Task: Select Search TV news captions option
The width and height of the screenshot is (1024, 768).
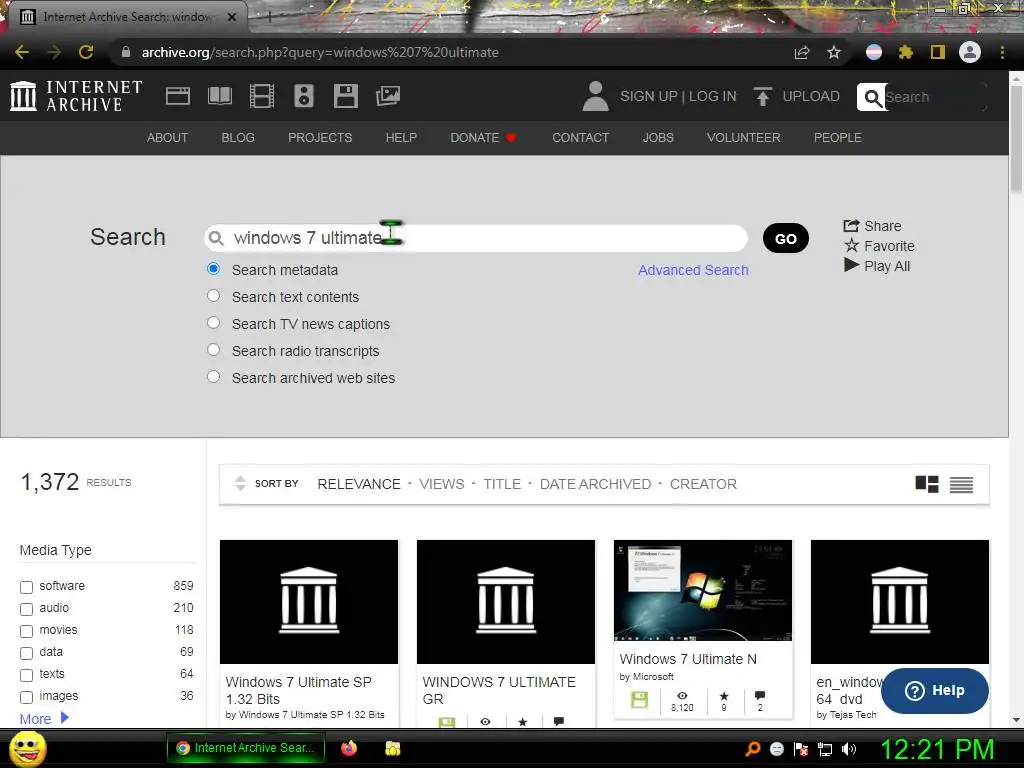Action: pyautogui.click(x=213, y=323)
